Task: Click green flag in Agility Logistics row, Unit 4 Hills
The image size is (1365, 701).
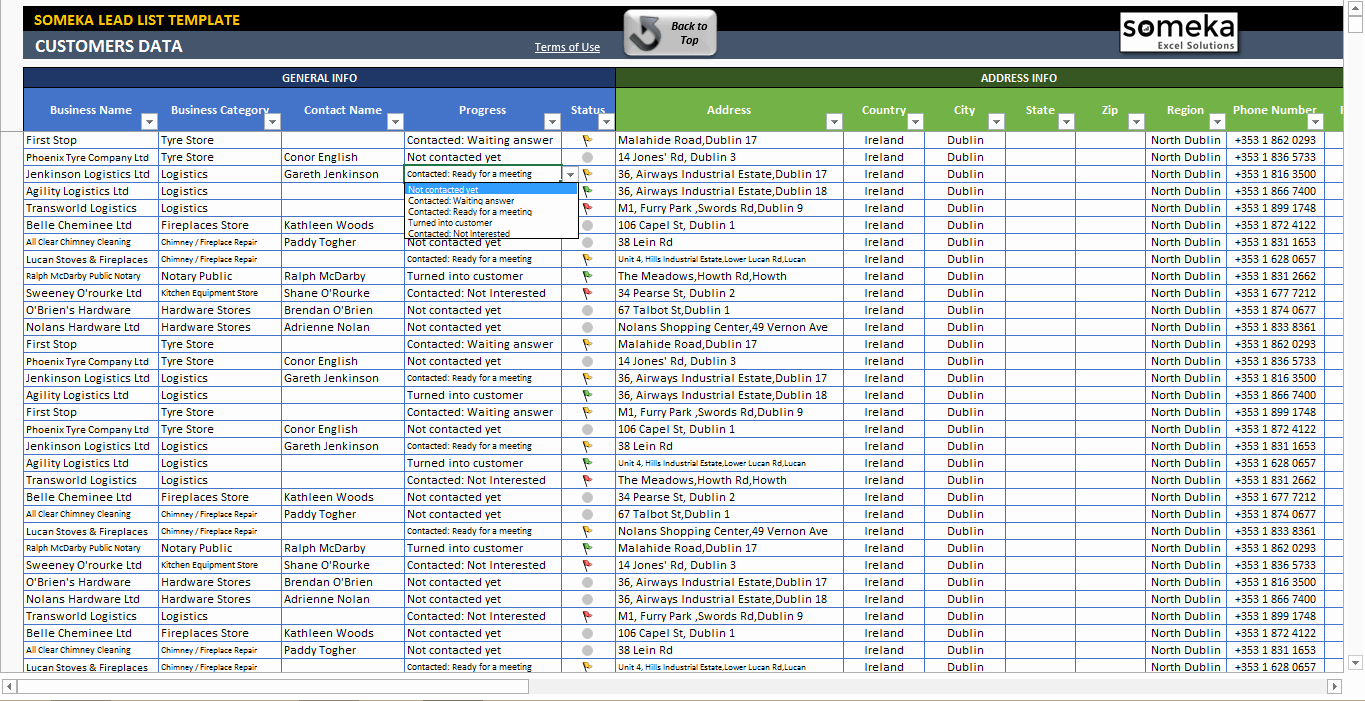Action: [x=588, y=463]
